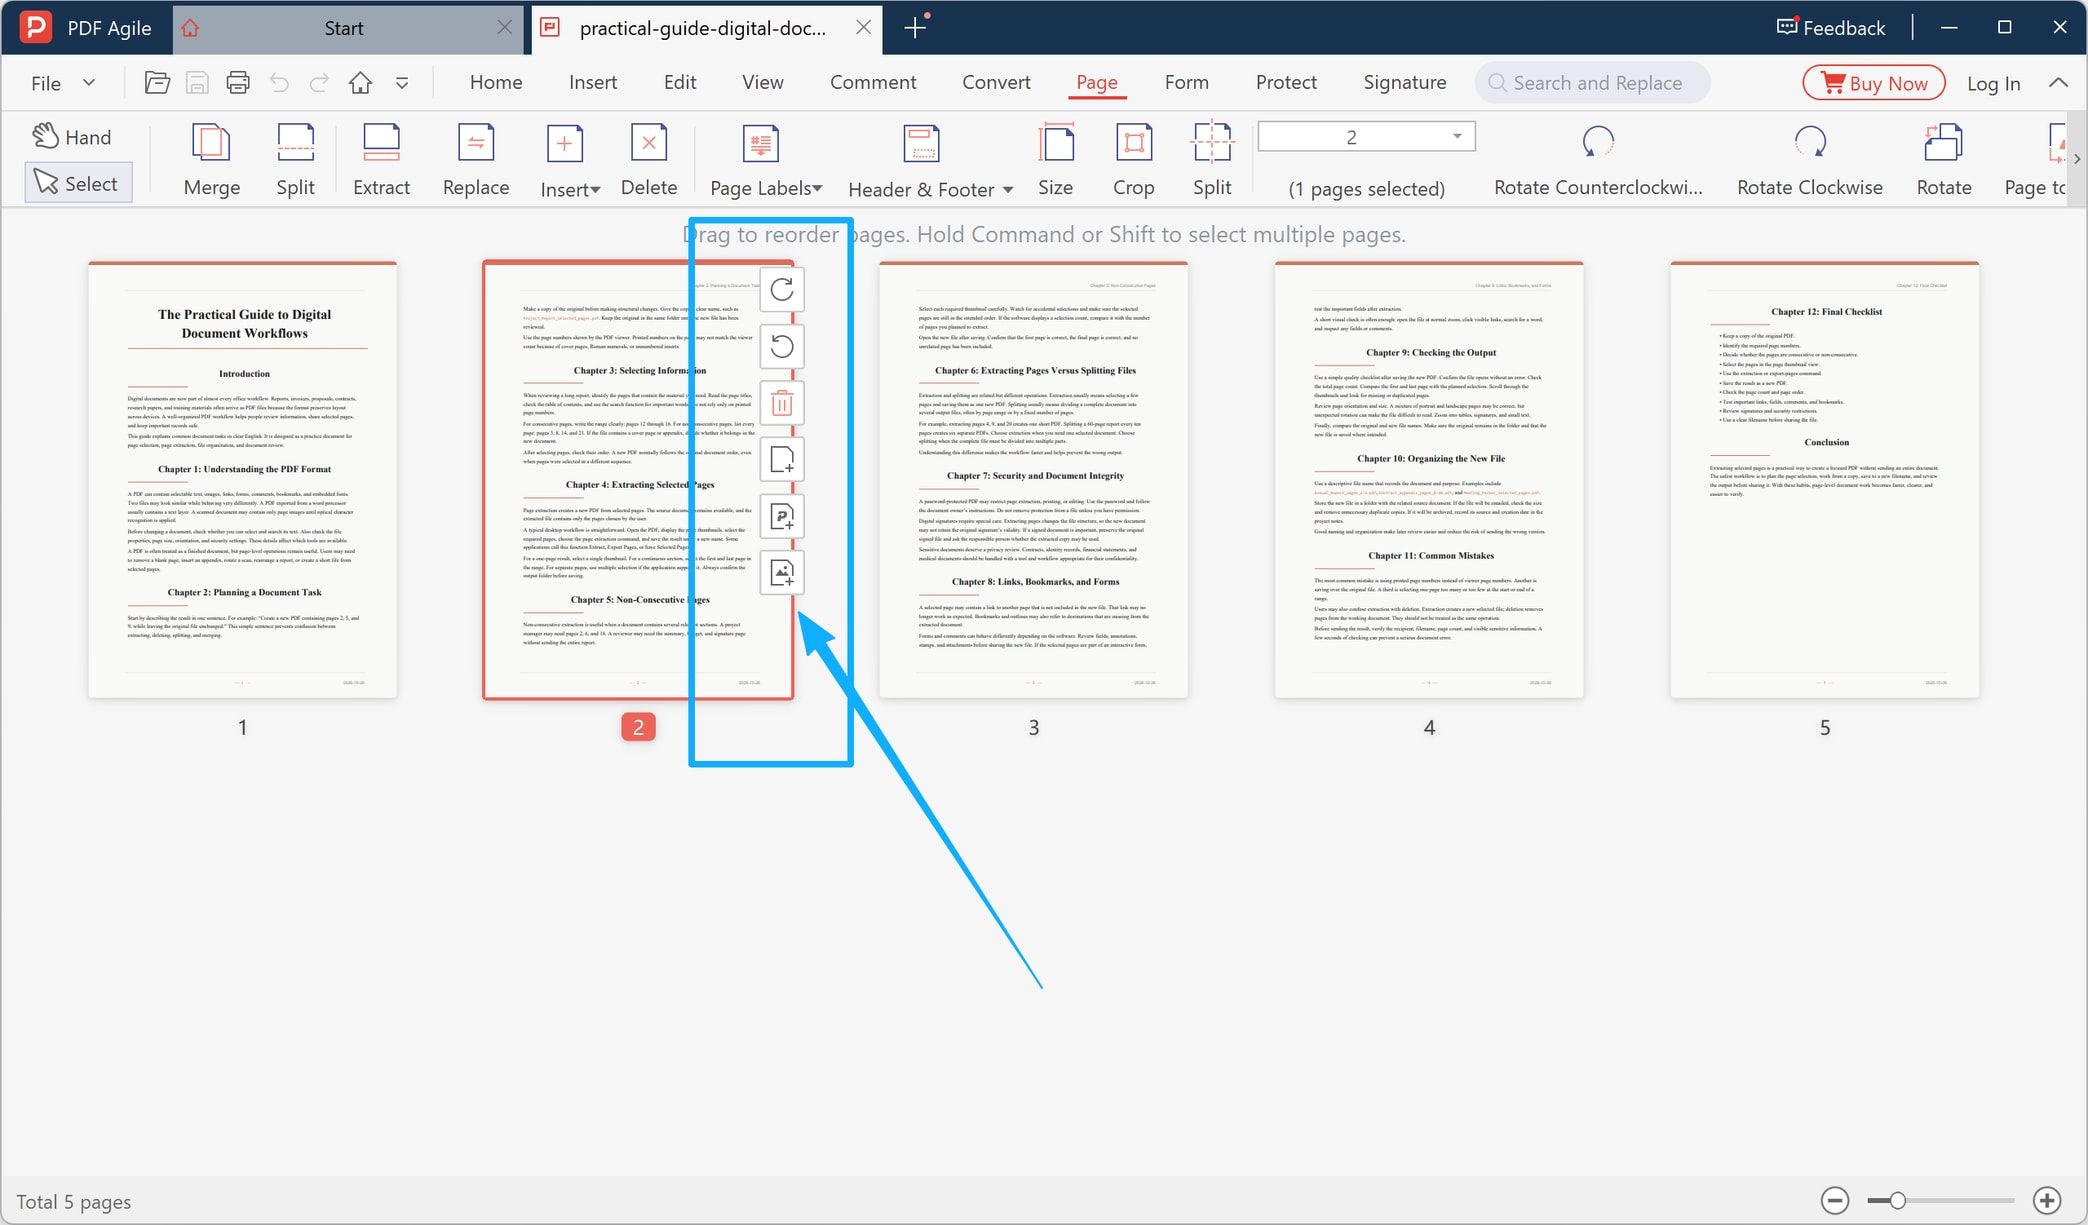Click the Extract pages icon
This screenshot has width=2088, height=1225.
381,143
